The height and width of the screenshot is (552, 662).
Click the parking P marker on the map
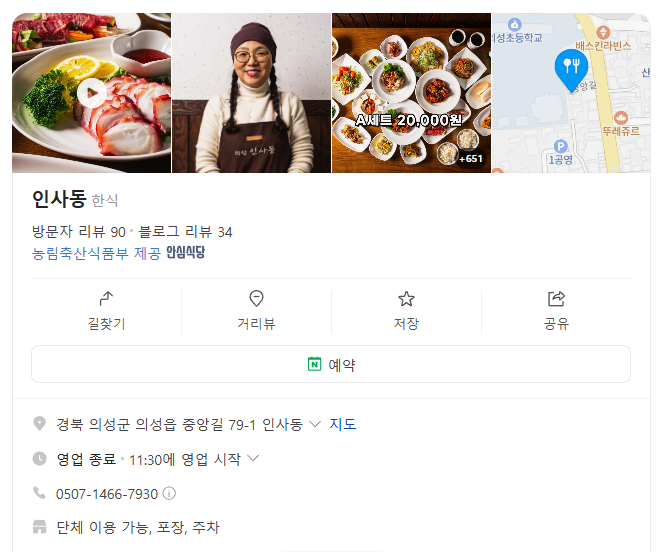pyautogui.click(x=560, y=147)
